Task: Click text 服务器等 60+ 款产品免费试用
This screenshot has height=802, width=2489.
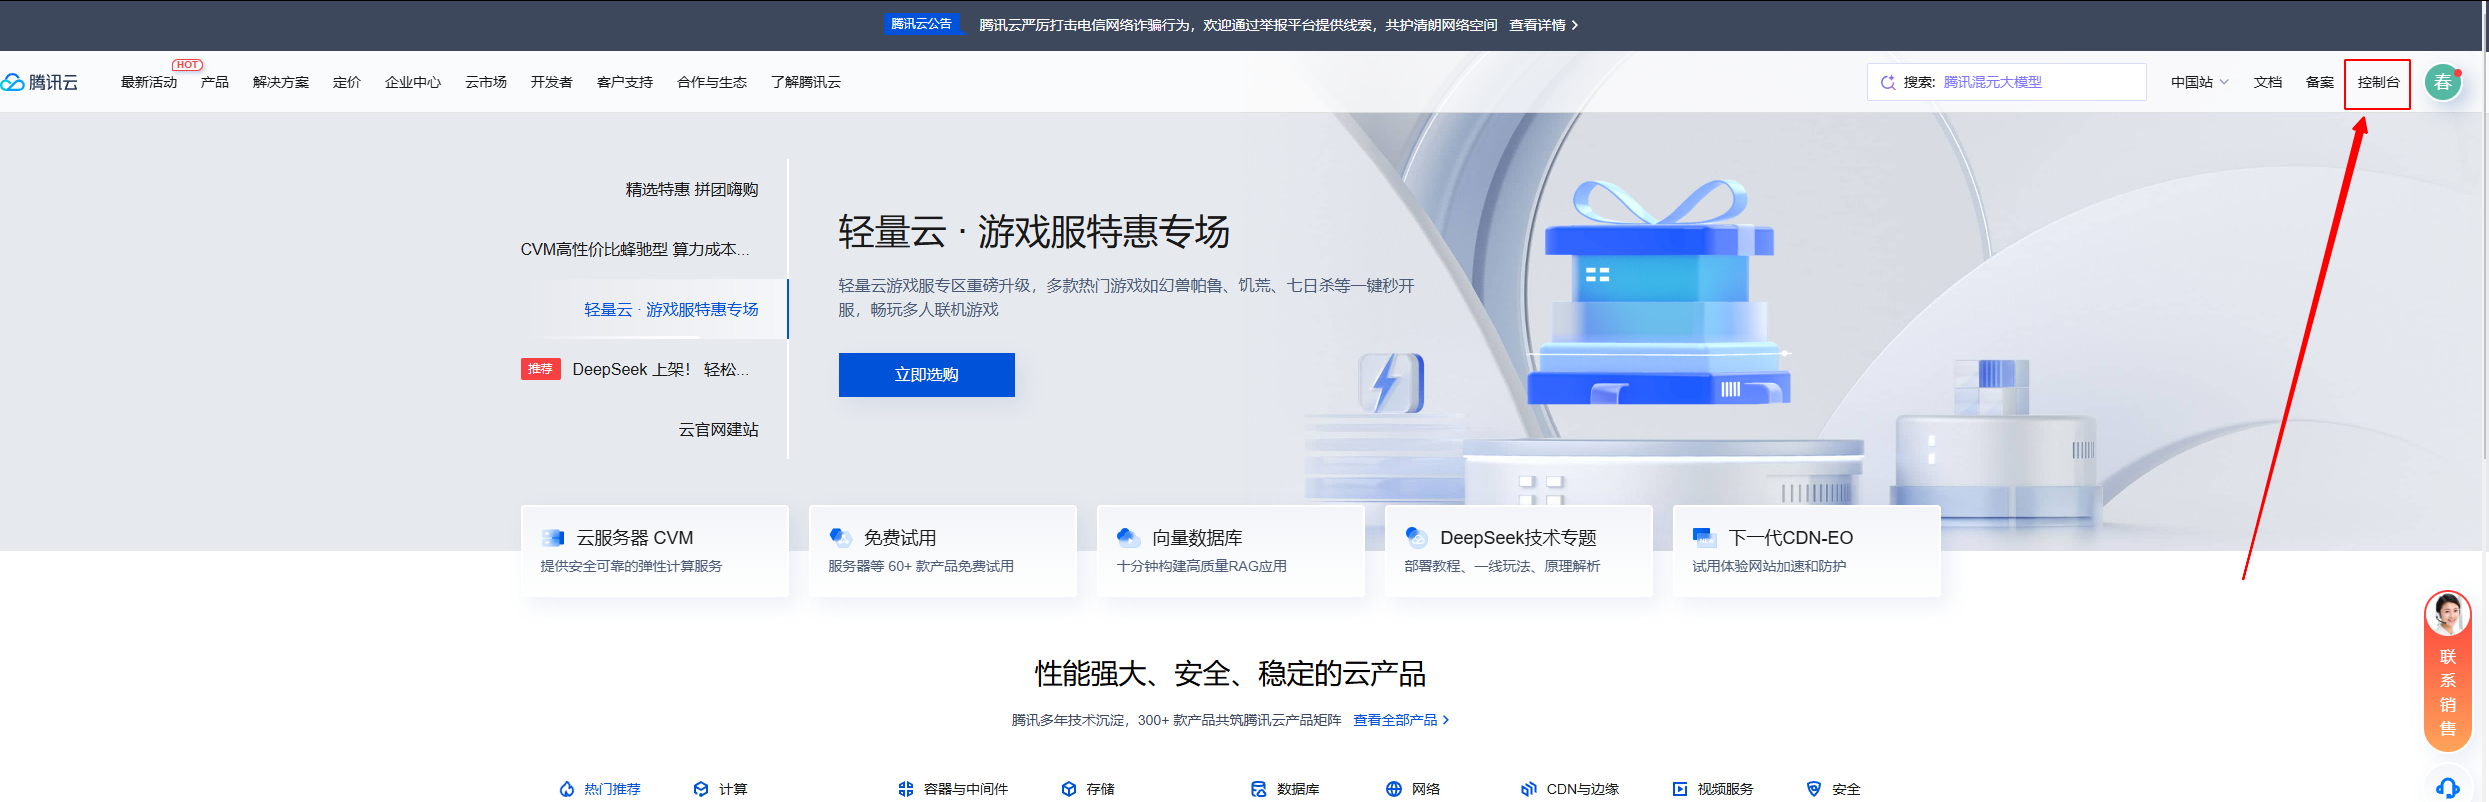Action: [x=921, y=566]
